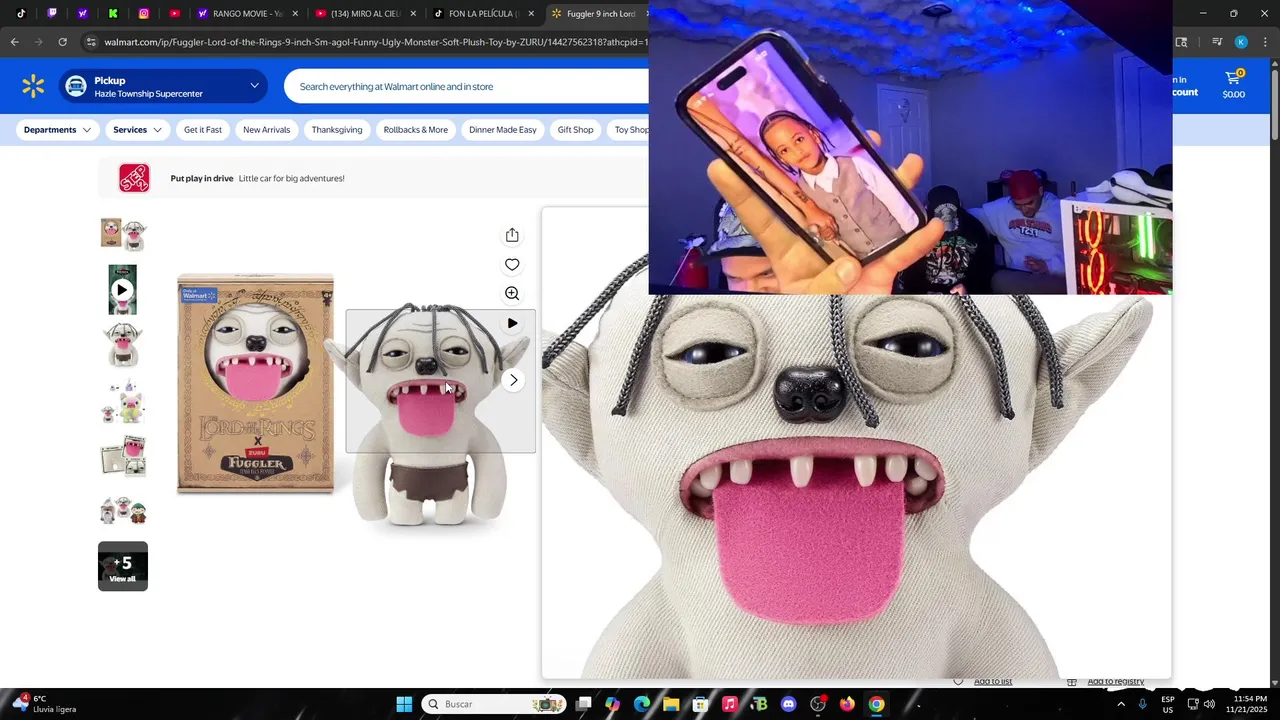Click the zoom magnifier icon on the product image

[x=512, y=293]
